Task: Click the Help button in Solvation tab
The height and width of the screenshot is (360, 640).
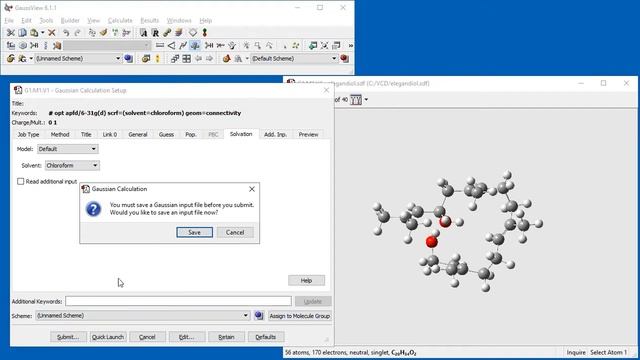Action: click(307, 280)
